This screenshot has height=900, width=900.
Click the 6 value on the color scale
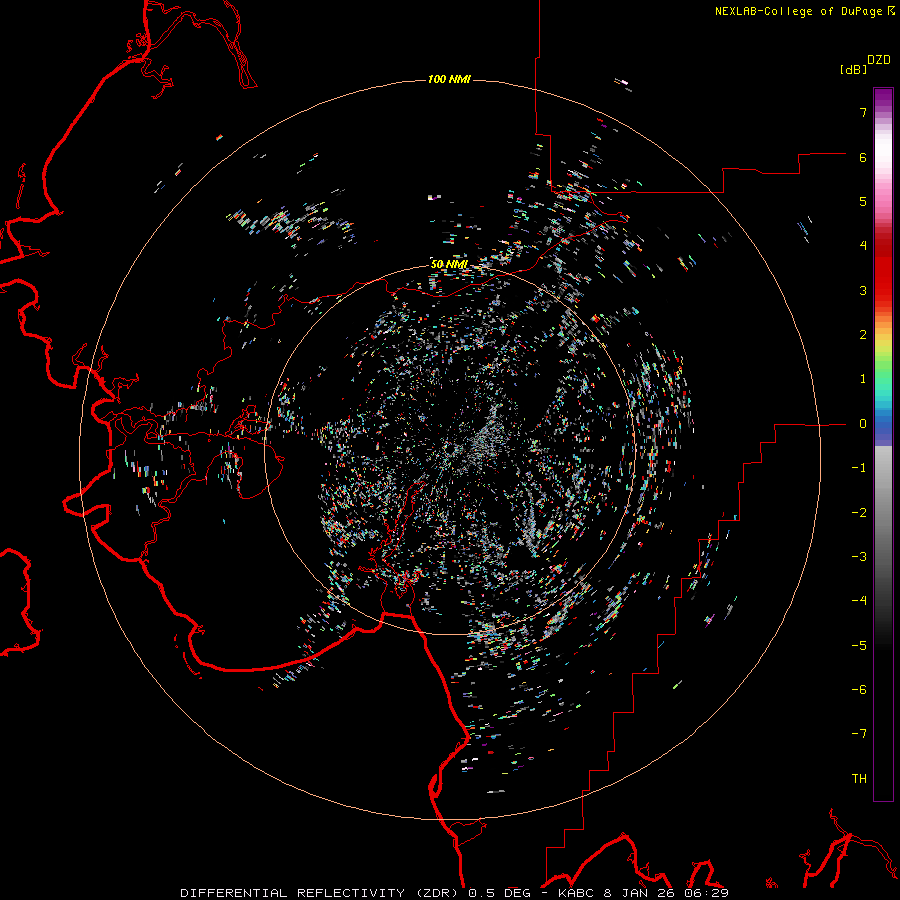[863, 157]
